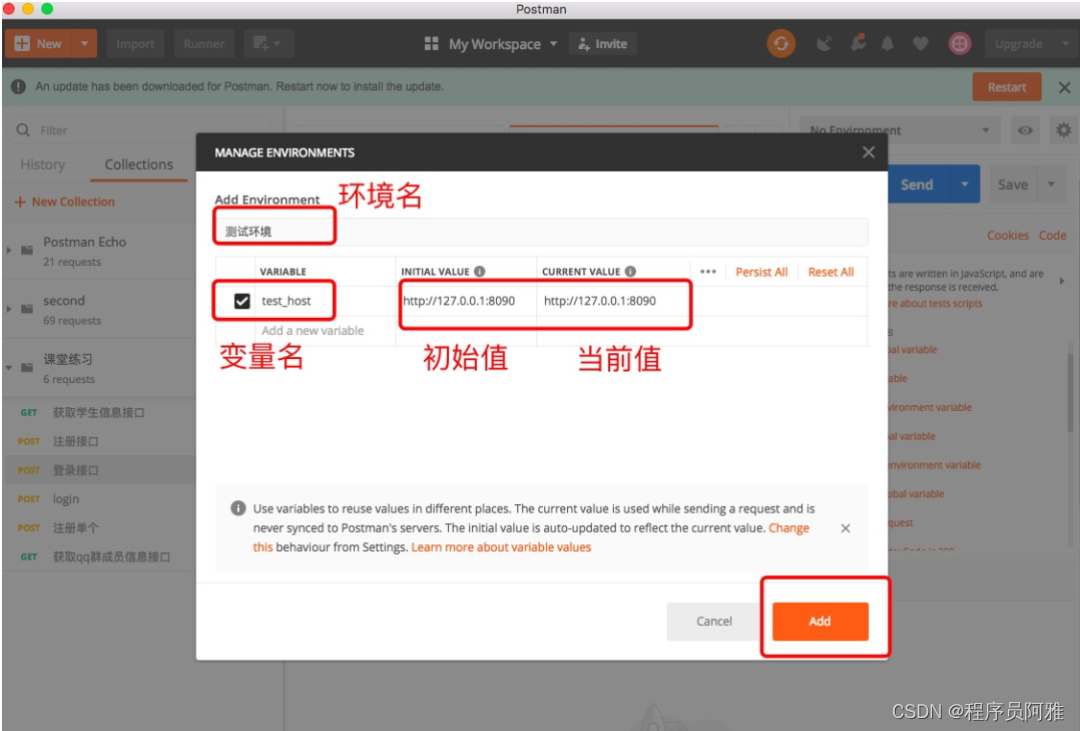Click the info icon in update banner

pos(19,87)
